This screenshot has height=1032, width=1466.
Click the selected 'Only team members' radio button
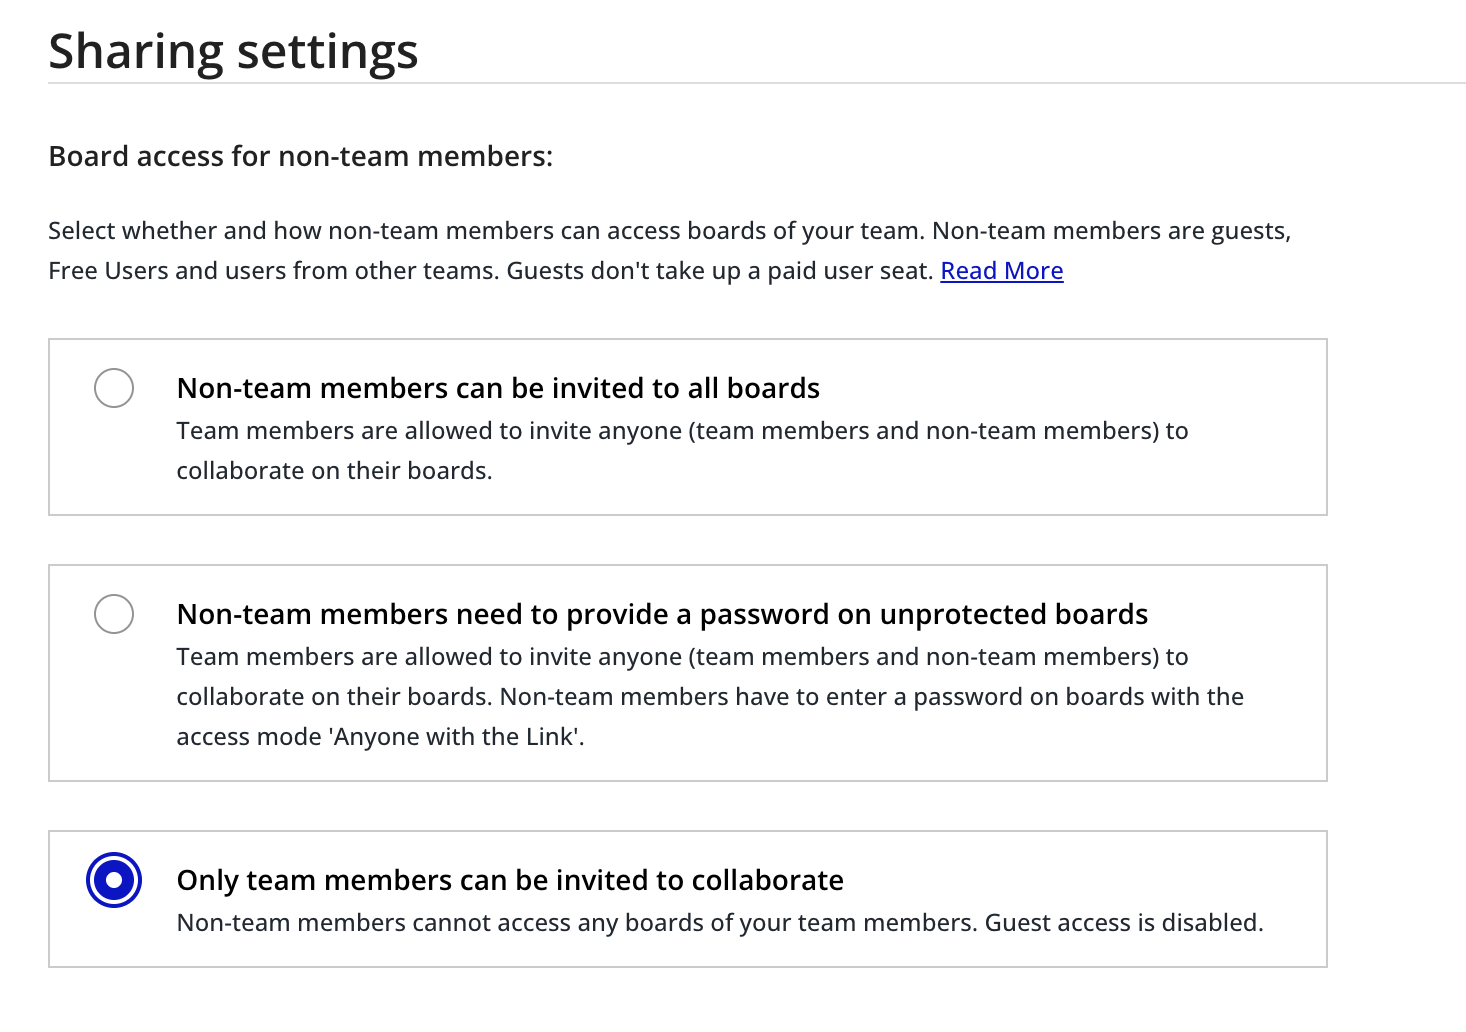[x=114, y=880]
